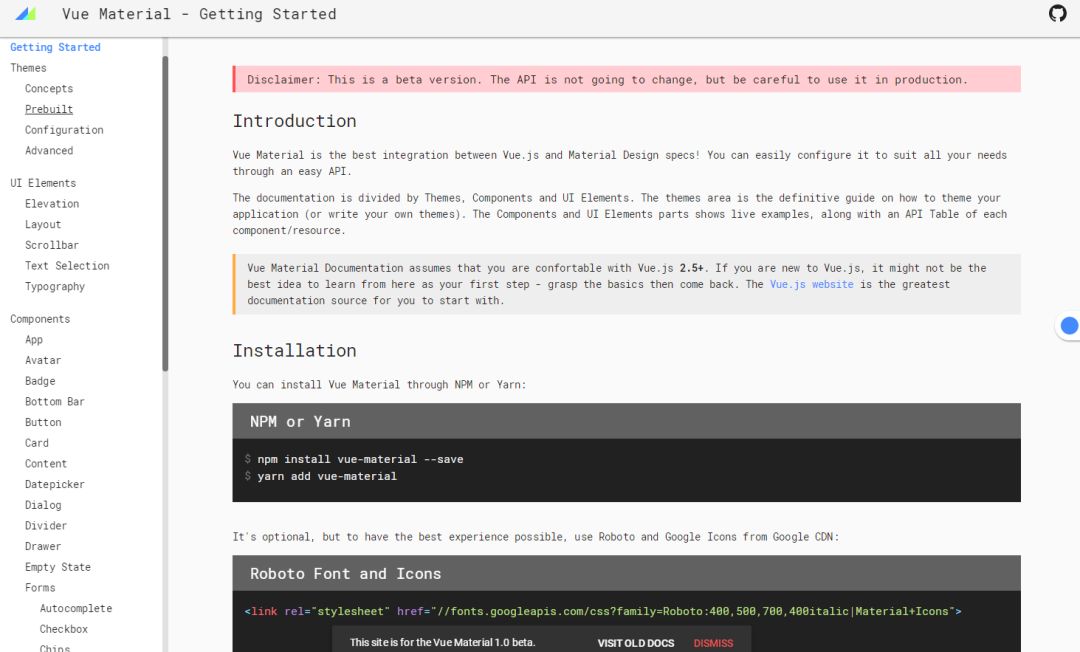Open Getting Started in sidebar
Image resolution: width=1080 pixels, height=652 pixels.
(55, 47)
